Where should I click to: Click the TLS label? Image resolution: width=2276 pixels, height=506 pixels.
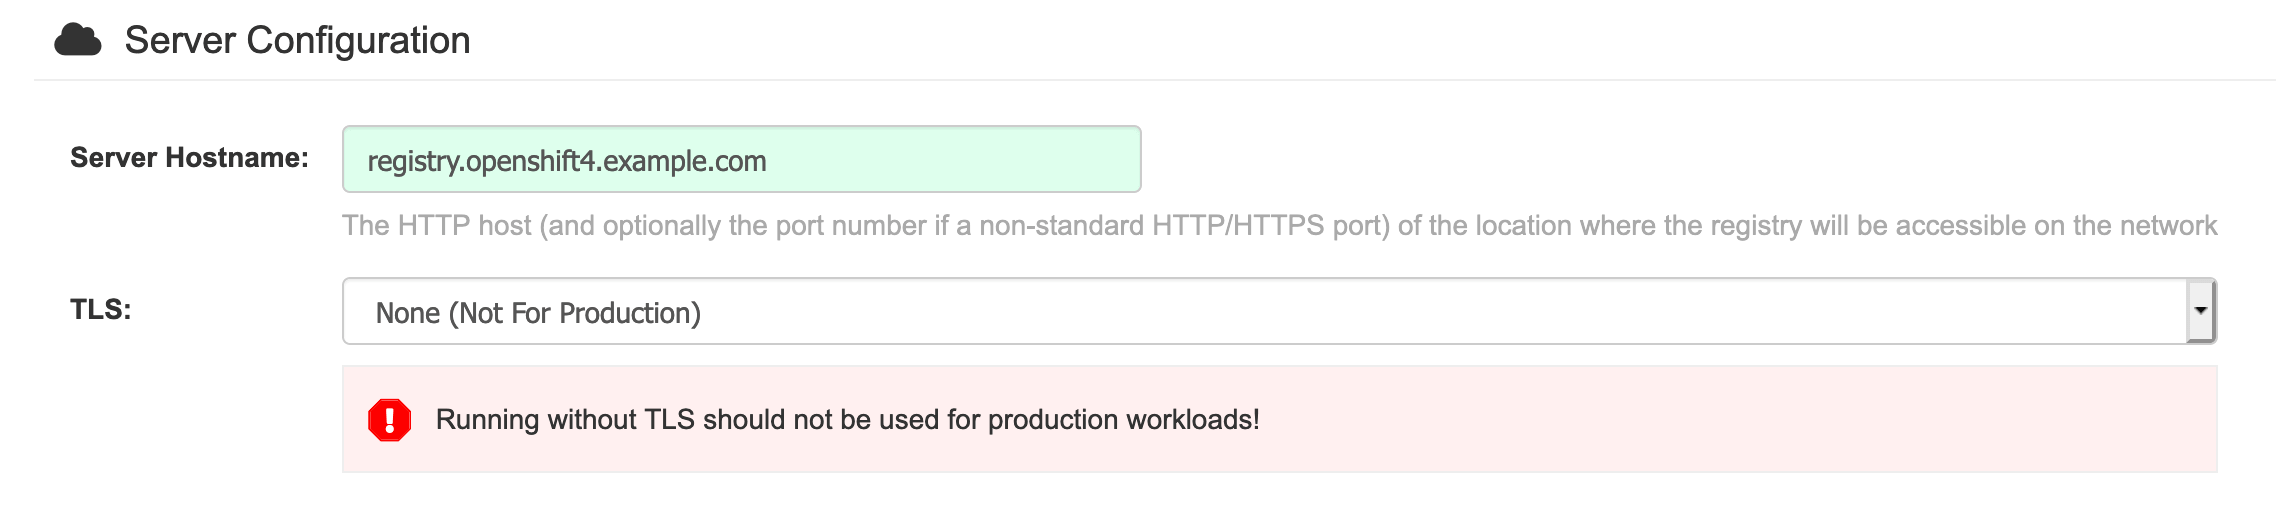coord(100,309)
